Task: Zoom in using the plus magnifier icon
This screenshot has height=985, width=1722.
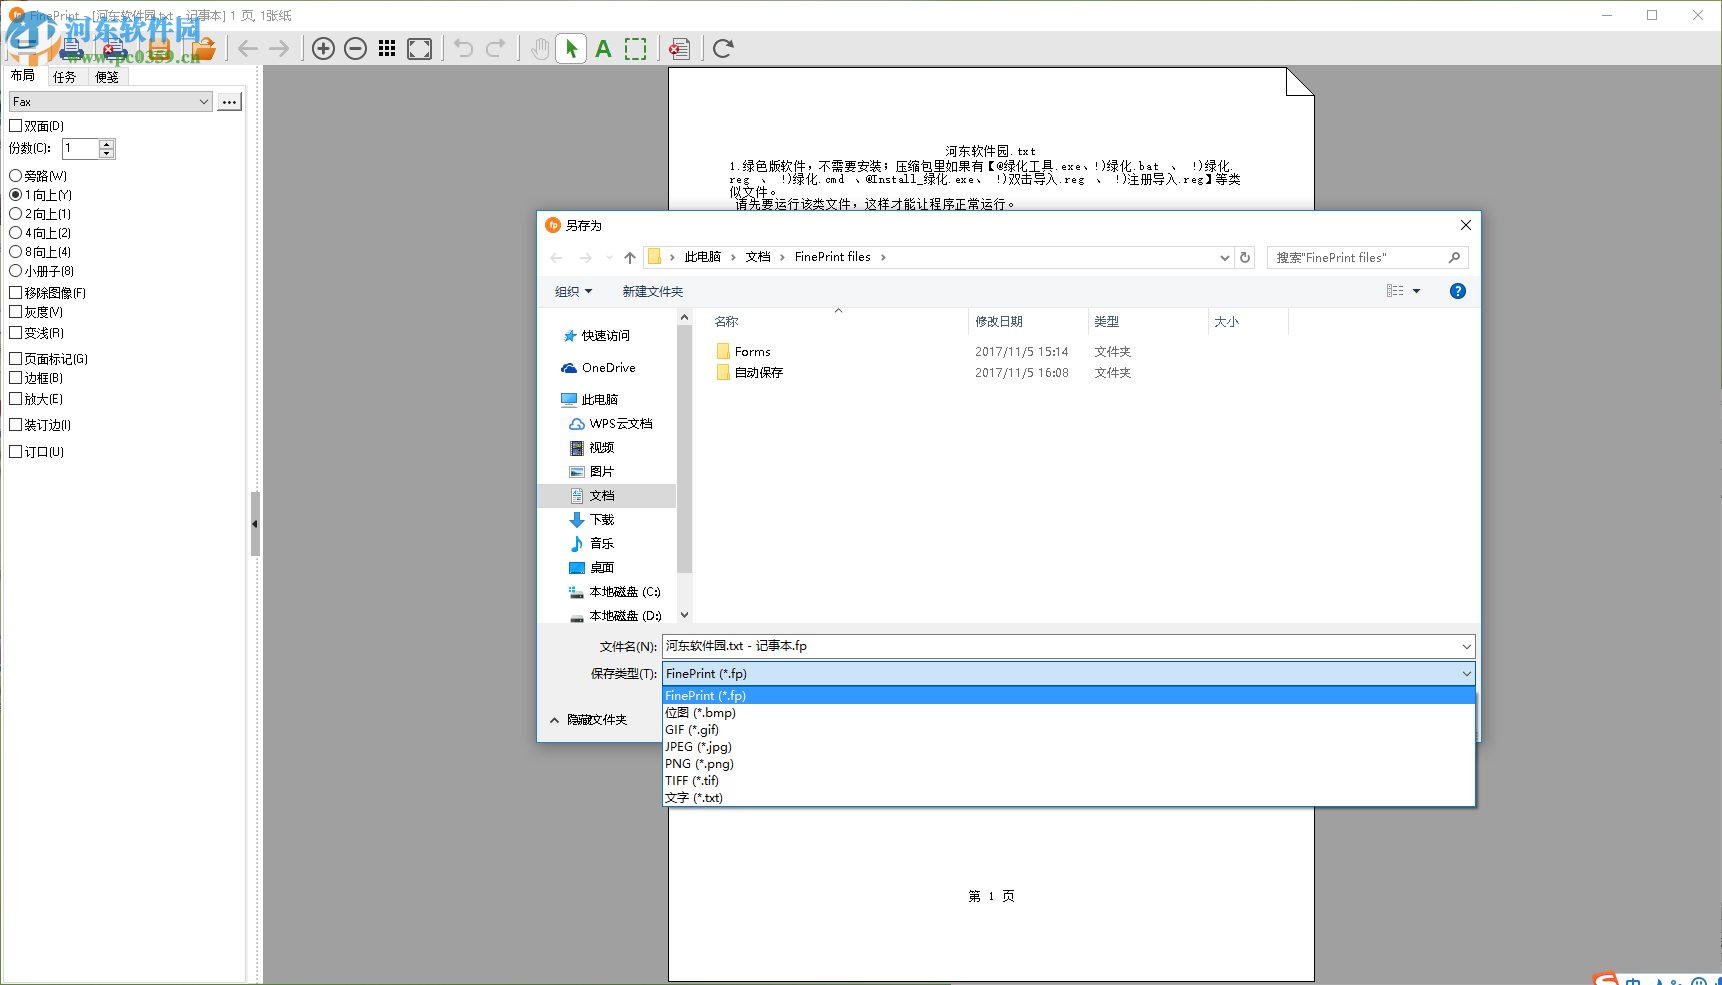Action: 322,47
